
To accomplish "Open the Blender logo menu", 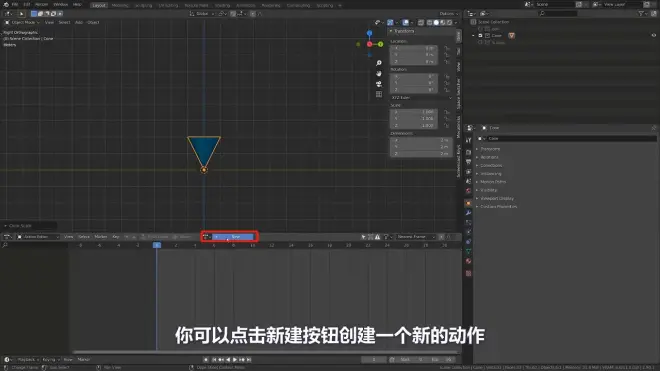I will (x=6, y=5).
